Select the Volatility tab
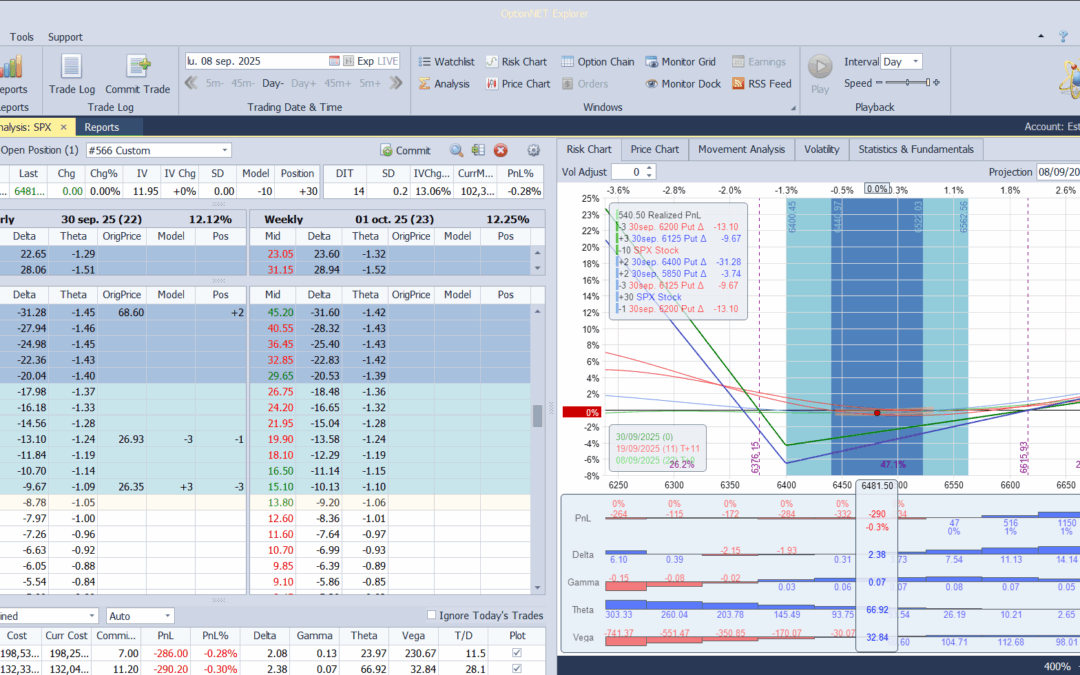Viewport: 1080px width, 675px height. (822, 149)
